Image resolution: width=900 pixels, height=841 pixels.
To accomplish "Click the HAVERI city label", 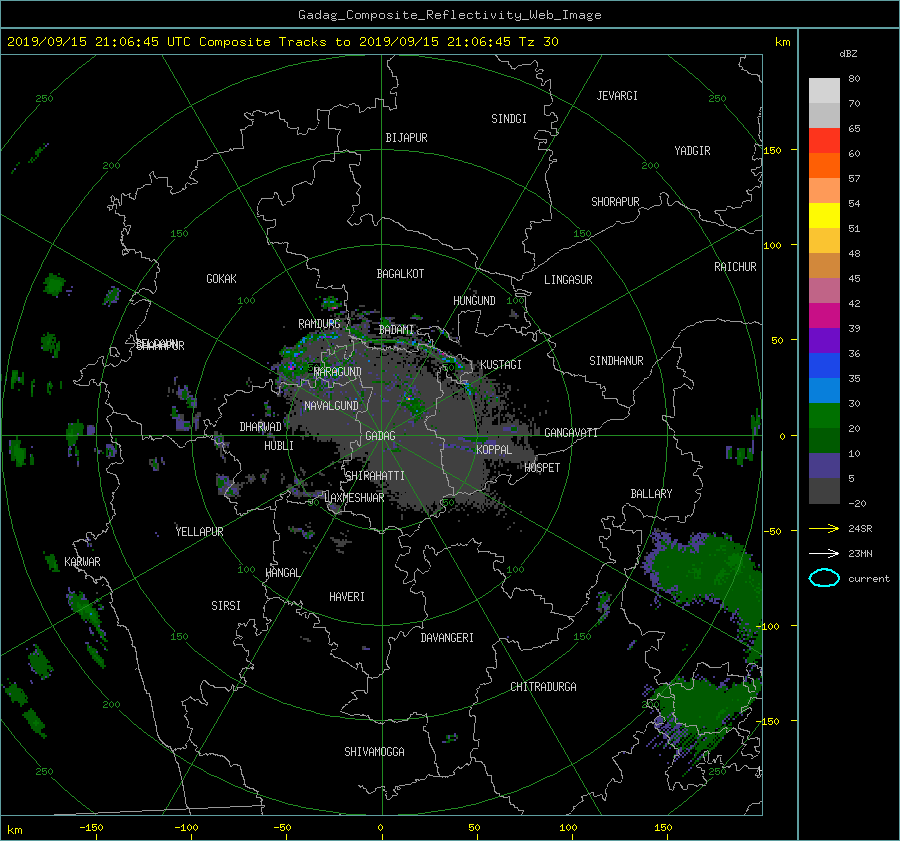I will [x=347, y=597].
